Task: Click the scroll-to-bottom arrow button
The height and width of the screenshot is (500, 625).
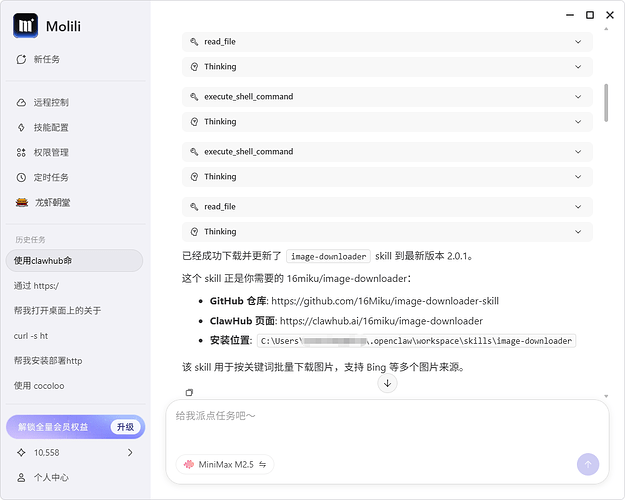Action: [388, 383]
